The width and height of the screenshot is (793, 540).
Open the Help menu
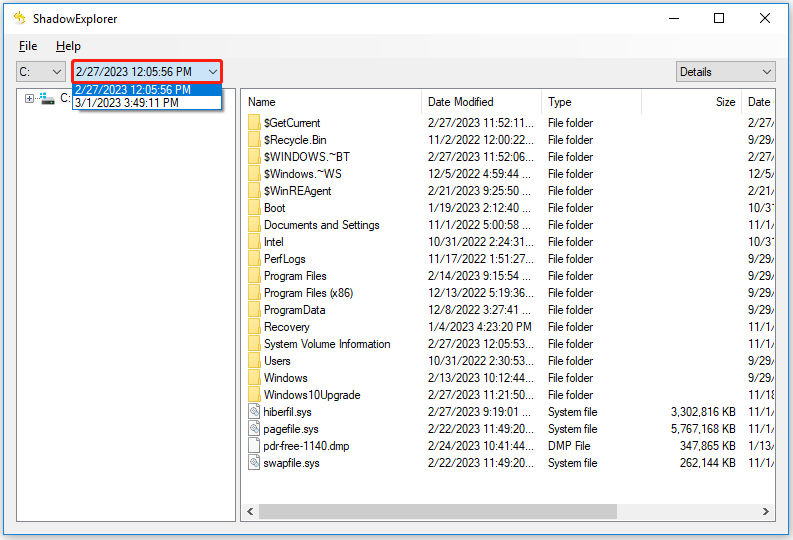tap(68, 46)
